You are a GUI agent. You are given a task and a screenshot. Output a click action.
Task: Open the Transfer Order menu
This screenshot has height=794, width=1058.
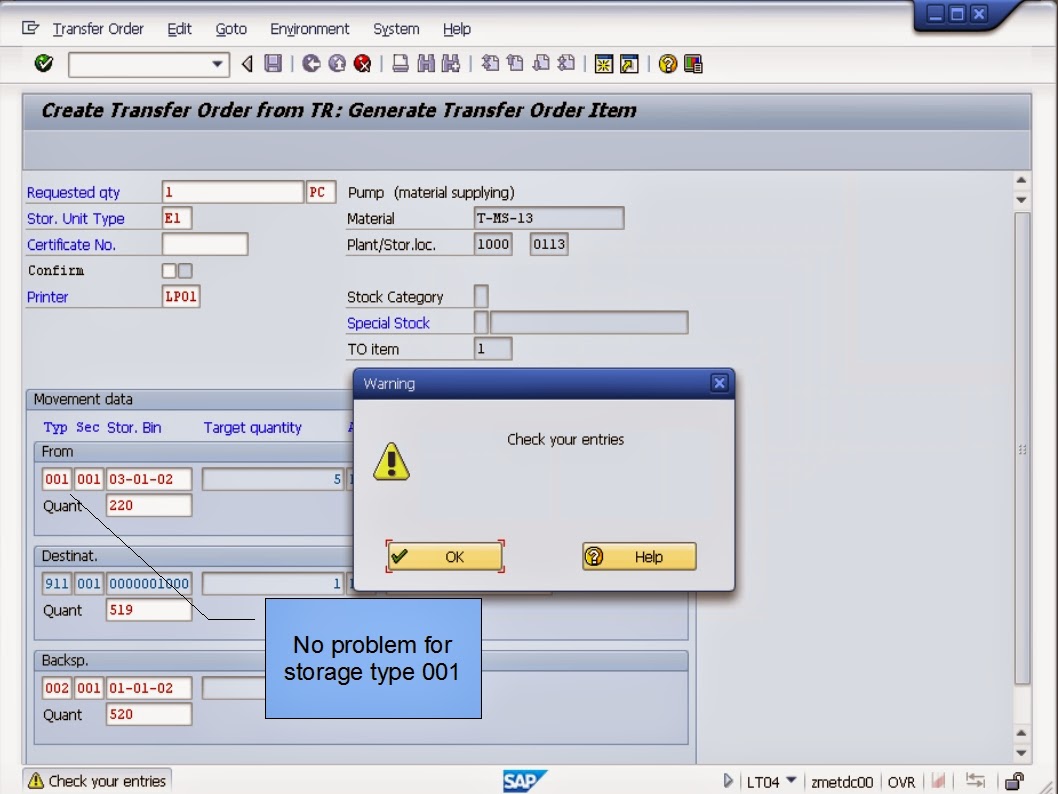(97, 29)
